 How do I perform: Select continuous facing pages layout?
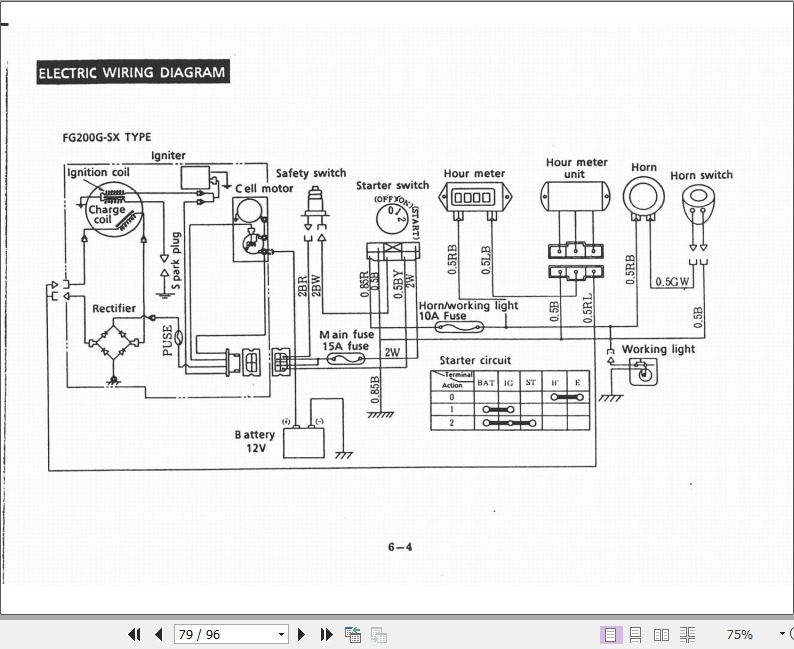pos(687,634)
